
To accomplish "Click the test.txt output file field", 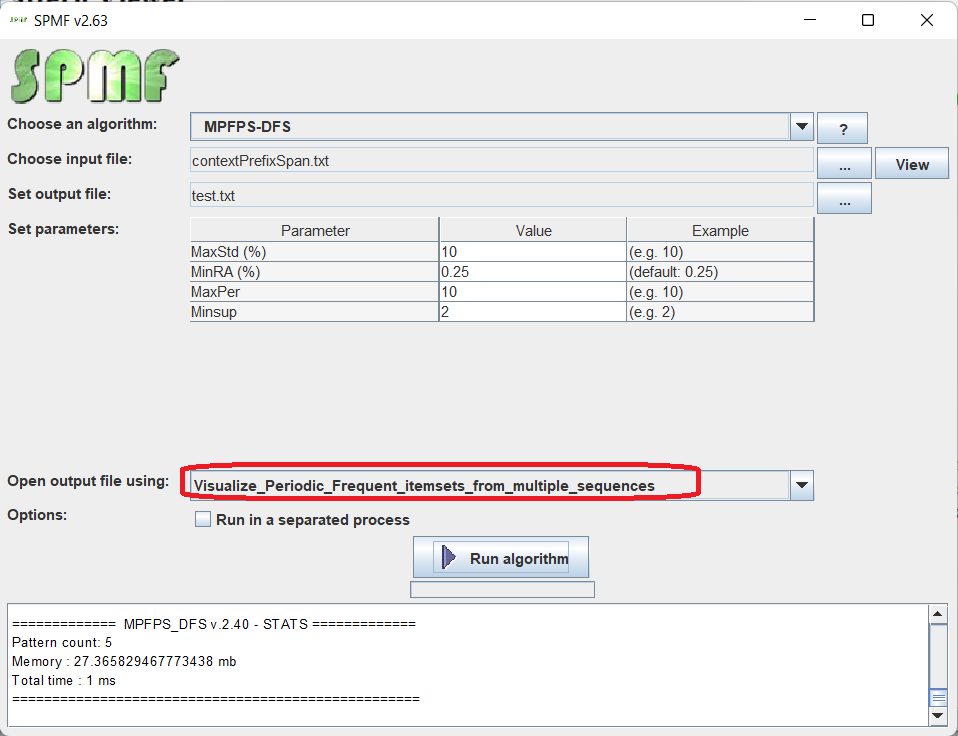I will point(500,196).
